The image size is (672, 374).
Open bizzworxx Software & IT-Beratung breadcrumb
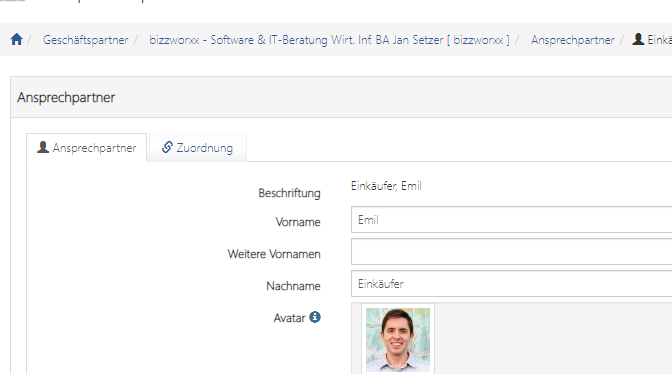pyautogui.click(x=329, y=40)
